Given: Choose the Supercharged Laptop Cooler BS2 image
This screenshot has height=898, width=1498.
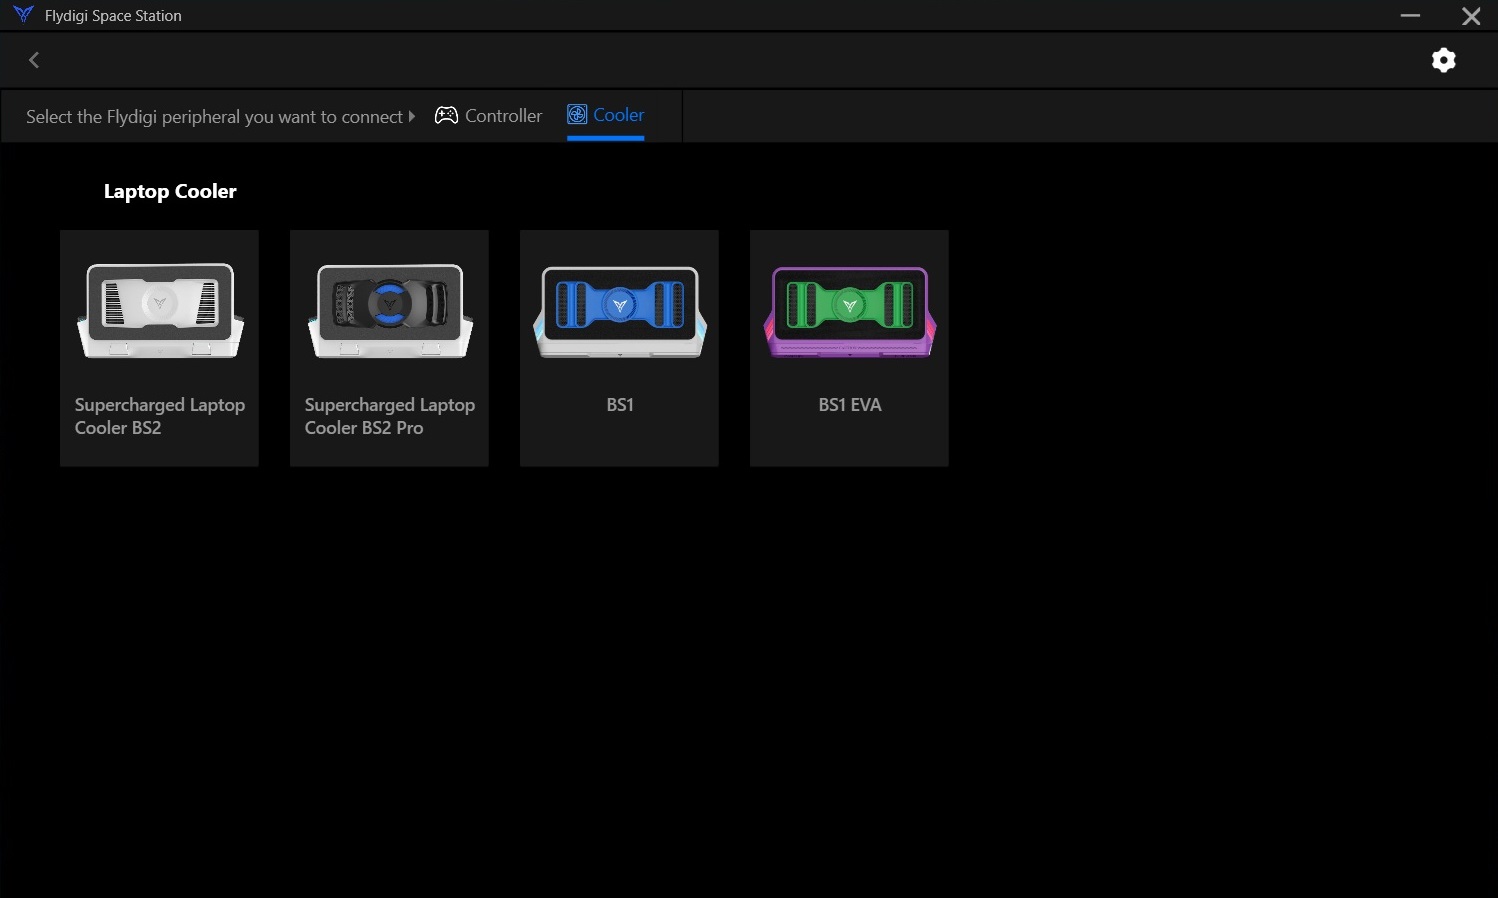Looking at the screenshot, I should pyautogui.click(x=160, y=311).
